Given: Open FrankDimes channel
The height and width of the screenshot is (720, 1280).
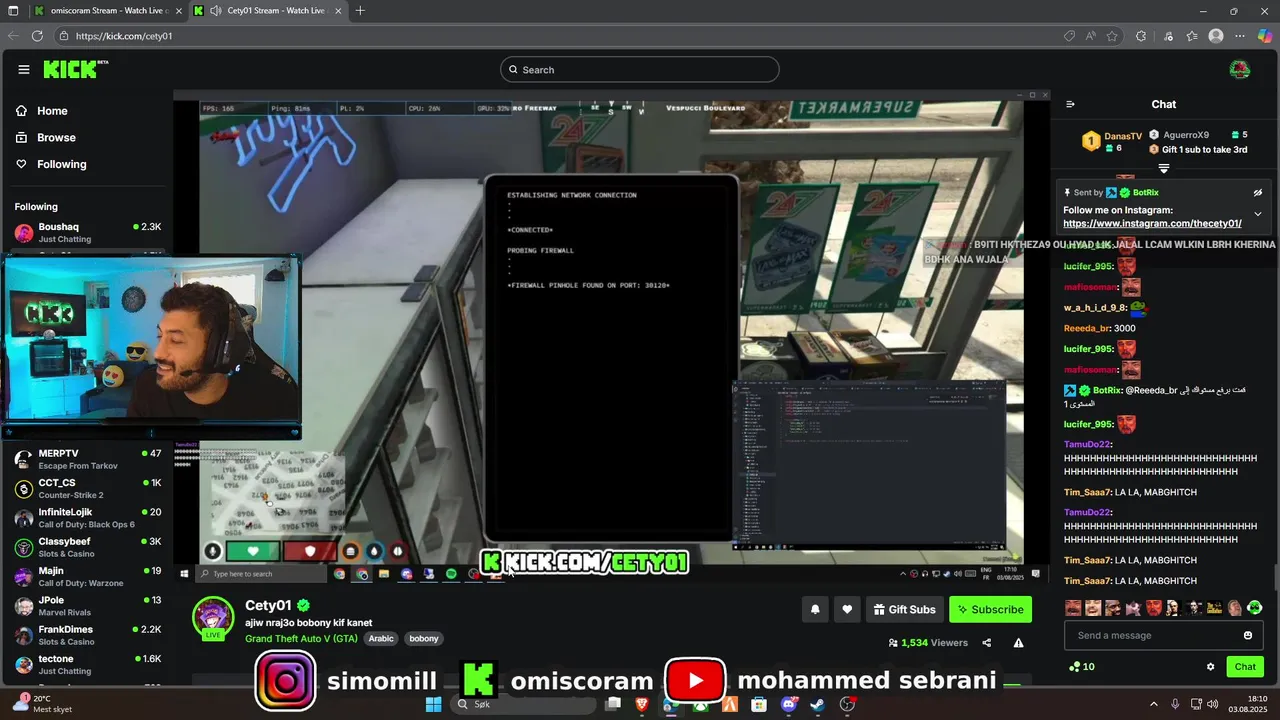Looking at the screenshot, I should click(x=88, y=635).
